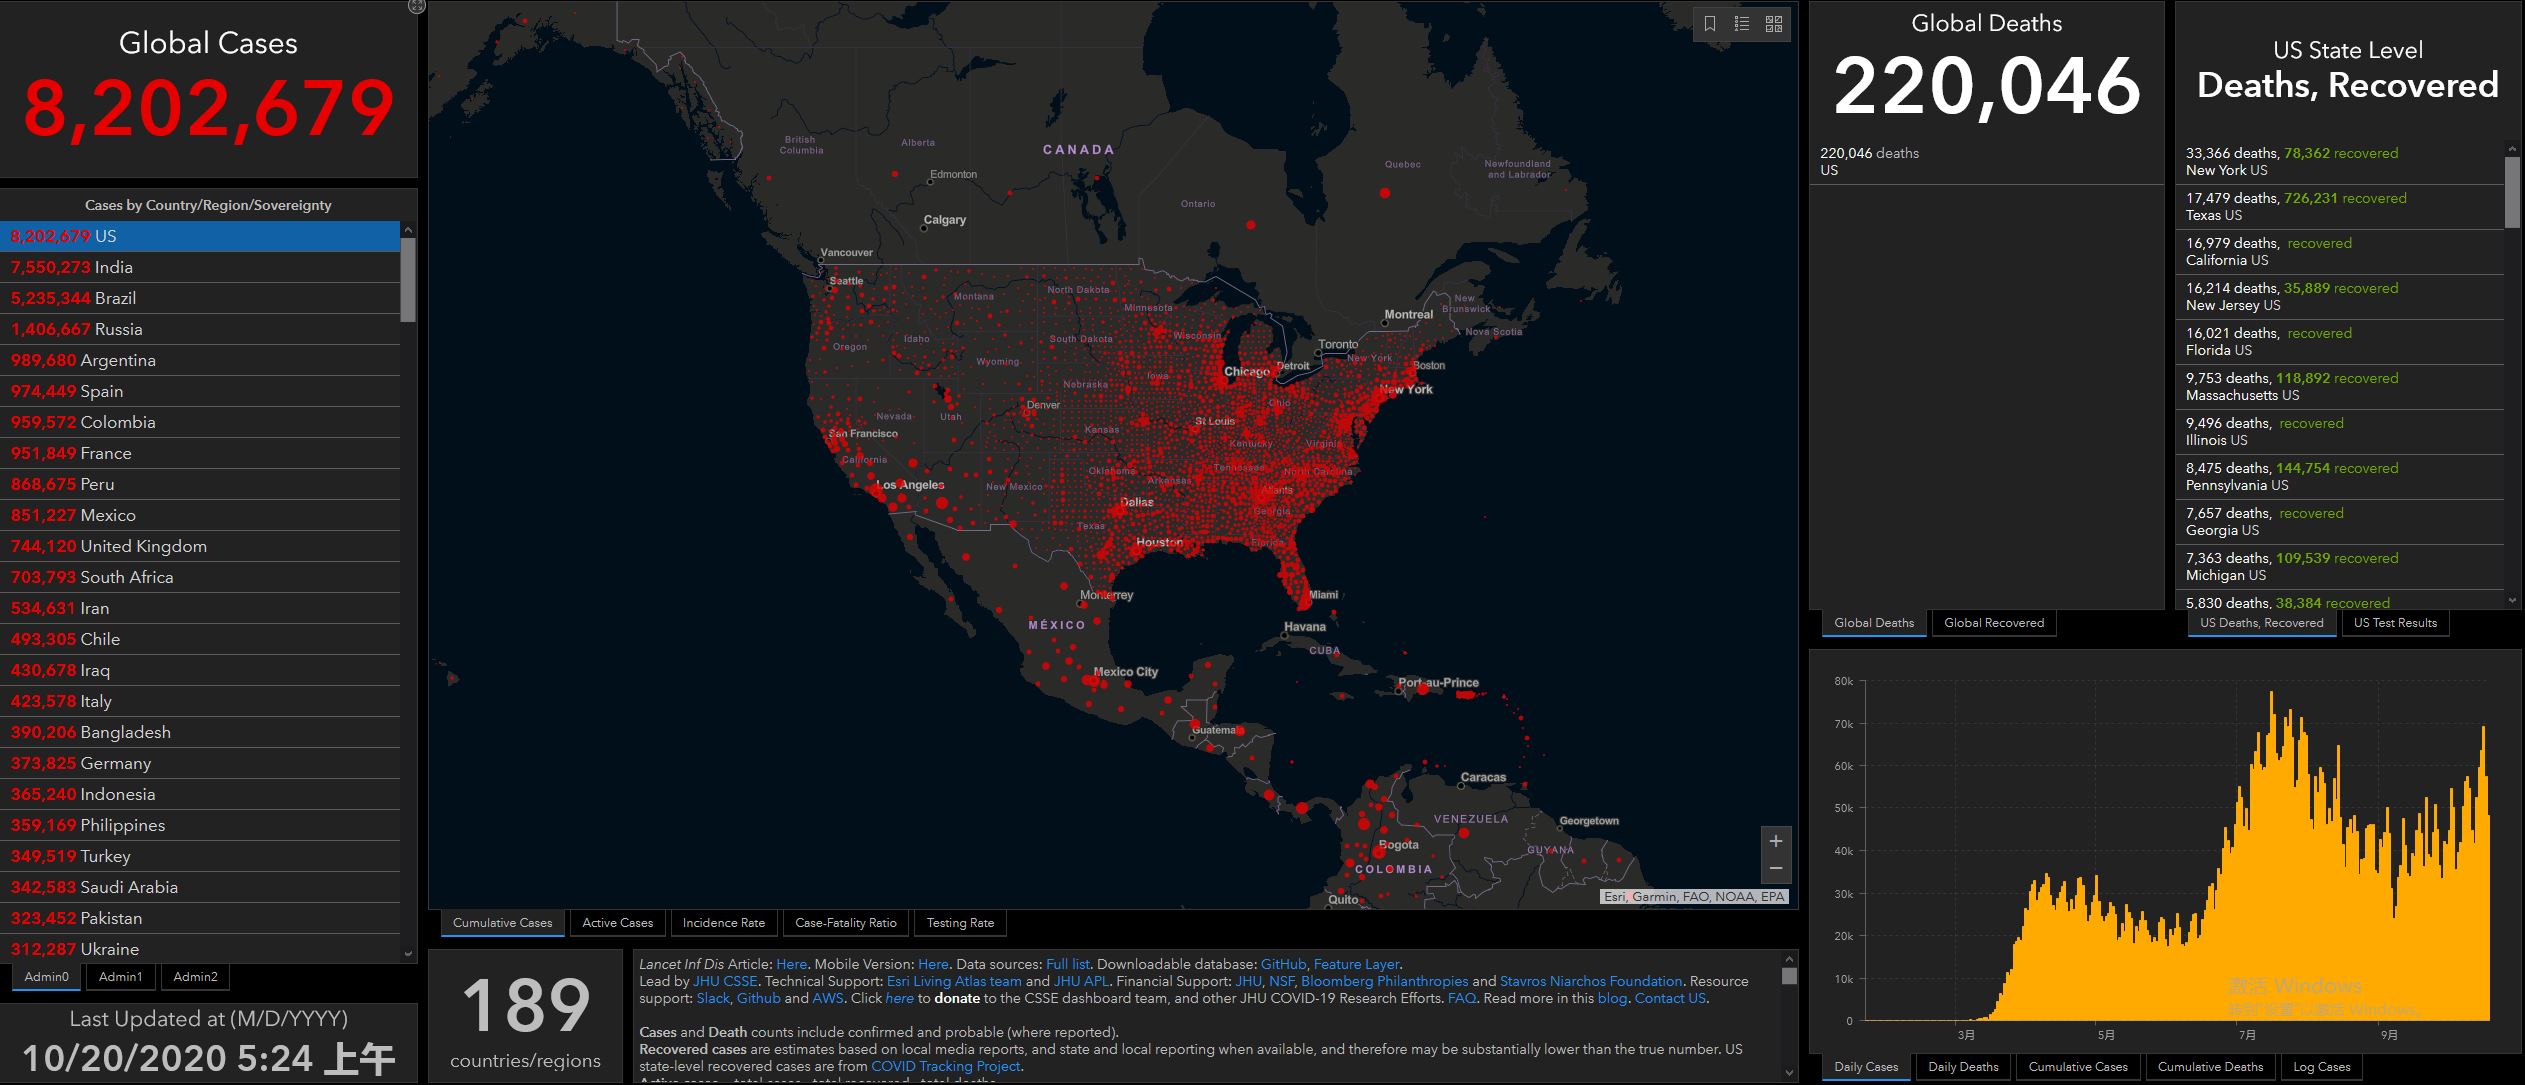Zoom out with the map minus button
The height and width of the screenshot is (1085, 2525).
pos(1776,868)
